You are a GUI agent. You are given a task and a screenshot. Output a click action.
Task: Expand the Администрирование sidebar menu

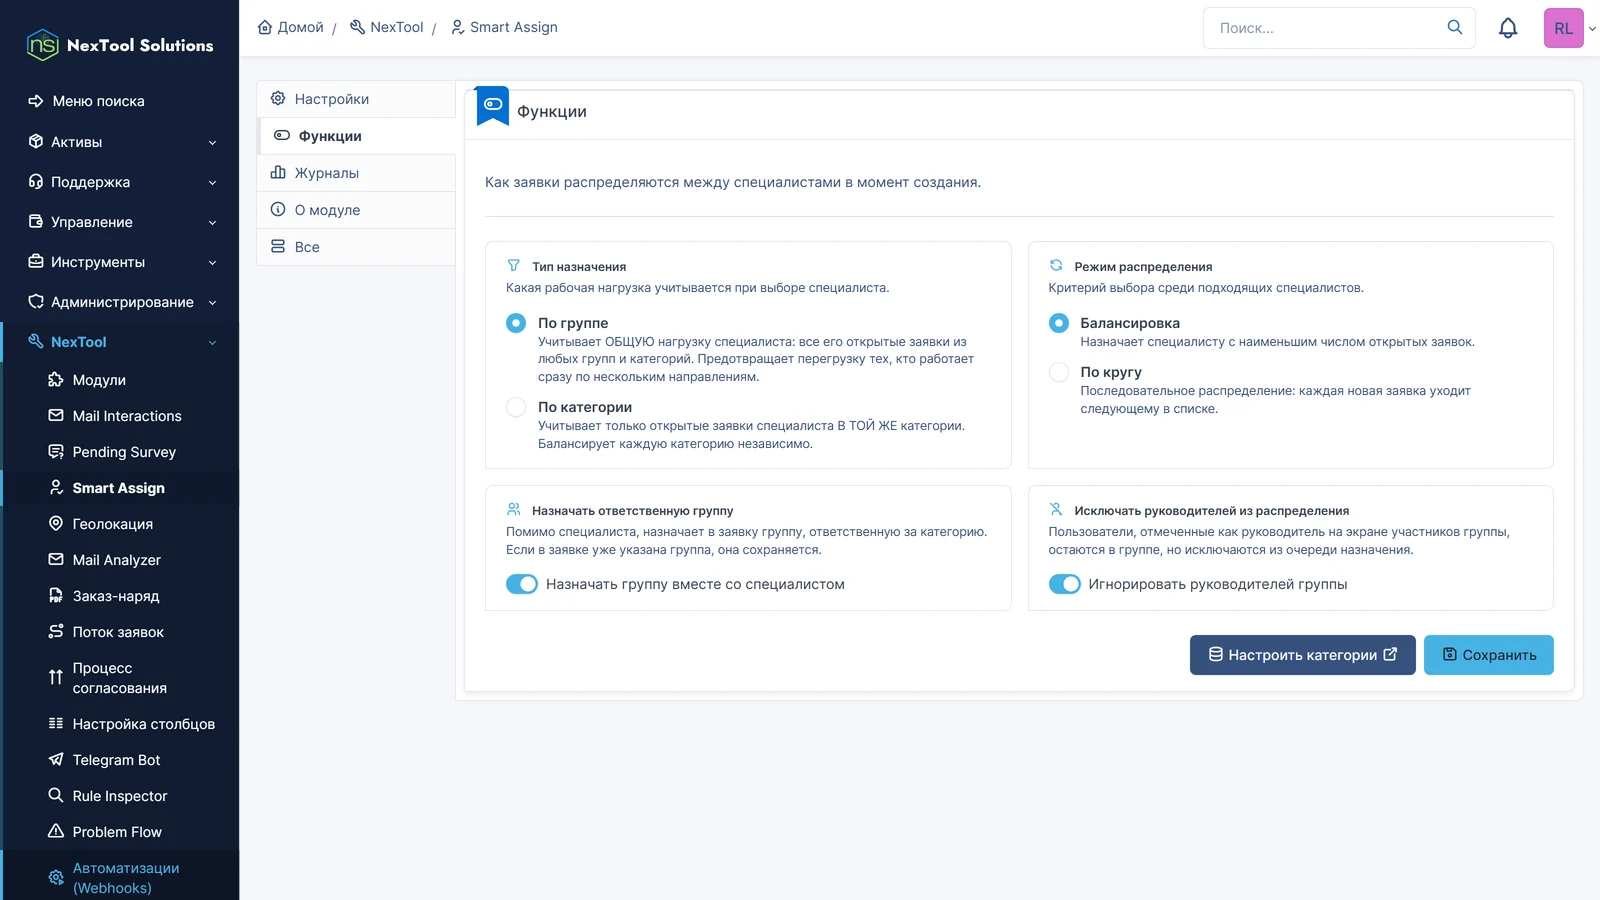coord(120,302)
